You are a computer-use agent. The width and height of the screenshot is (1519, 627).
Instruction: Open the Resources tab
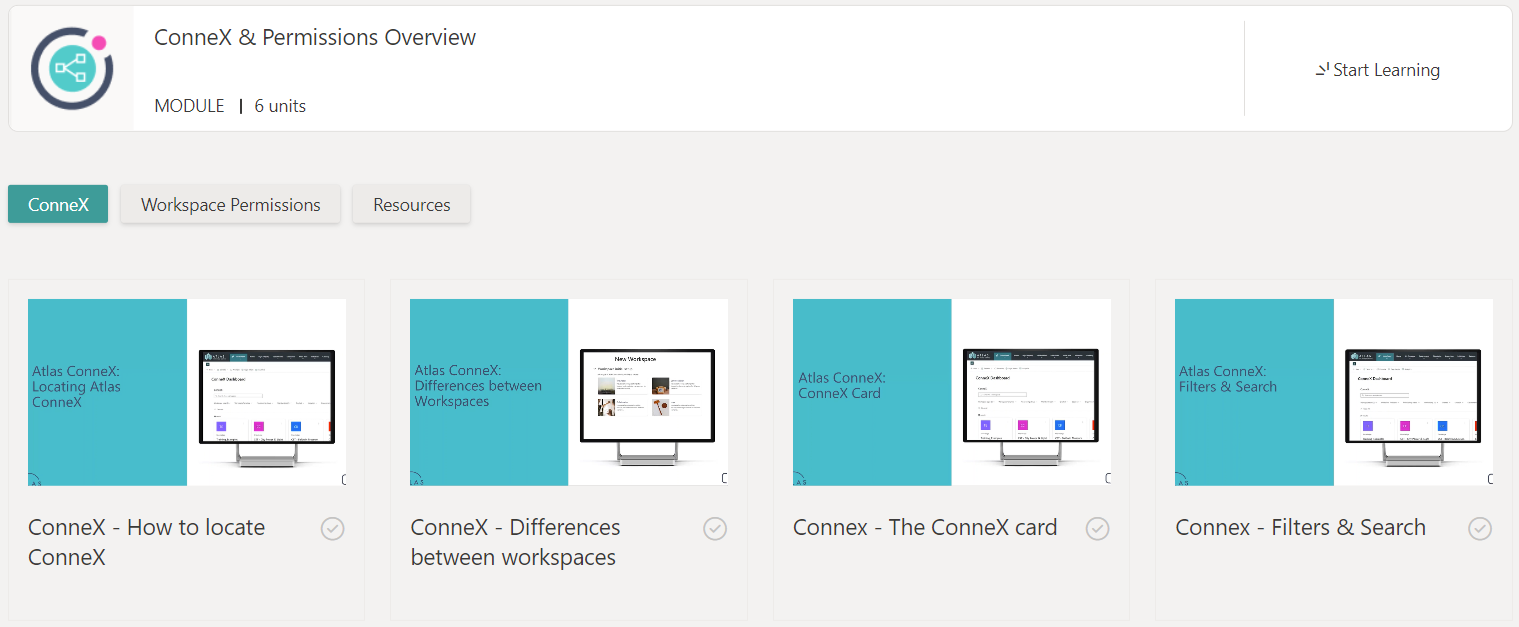(x=411, y=204)
